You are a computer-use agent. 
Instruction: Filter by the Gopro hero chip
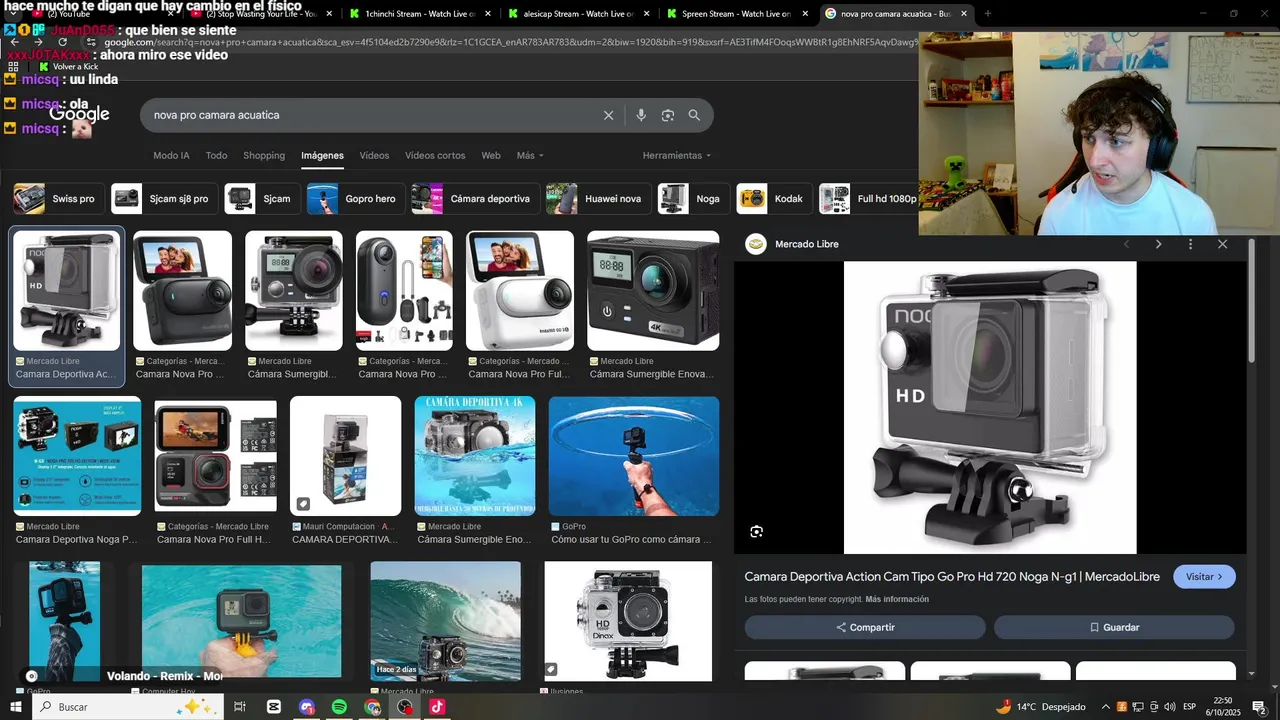(x=355, y=199)
